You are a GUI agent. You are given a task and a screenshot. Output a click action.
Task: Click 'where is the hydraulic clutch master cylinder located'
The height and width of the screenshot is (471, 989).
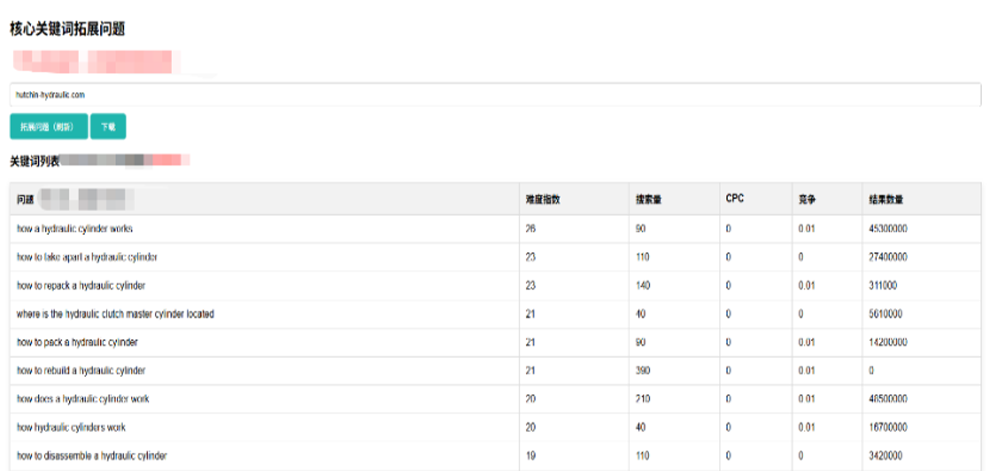(x=115, y=314)
